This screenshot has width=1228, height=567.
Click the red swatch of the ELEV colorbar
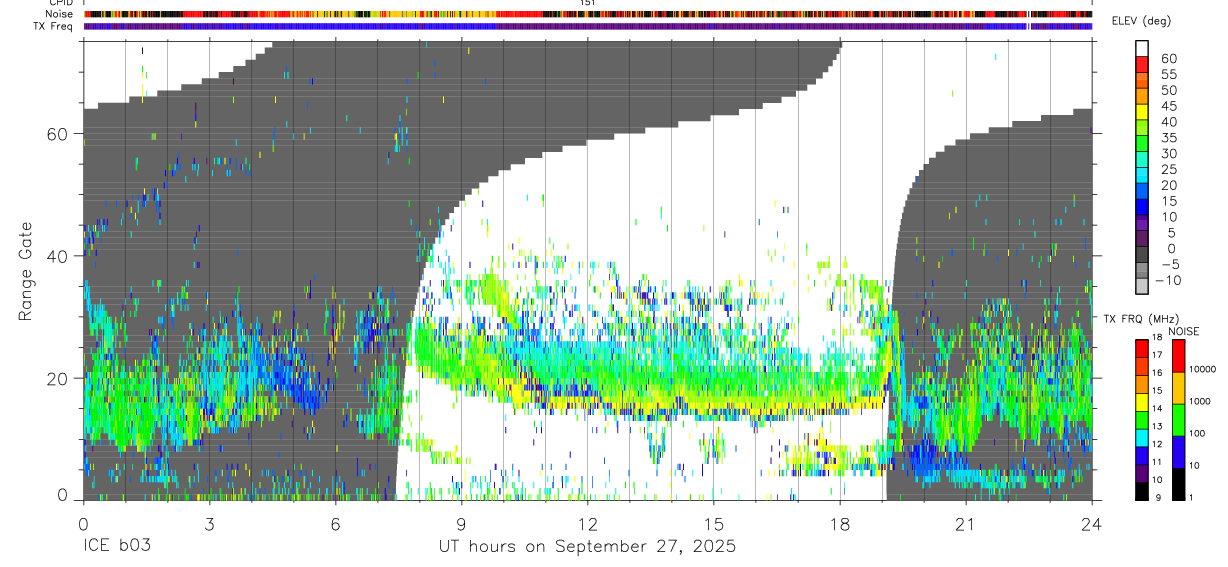pos(1142,65)
